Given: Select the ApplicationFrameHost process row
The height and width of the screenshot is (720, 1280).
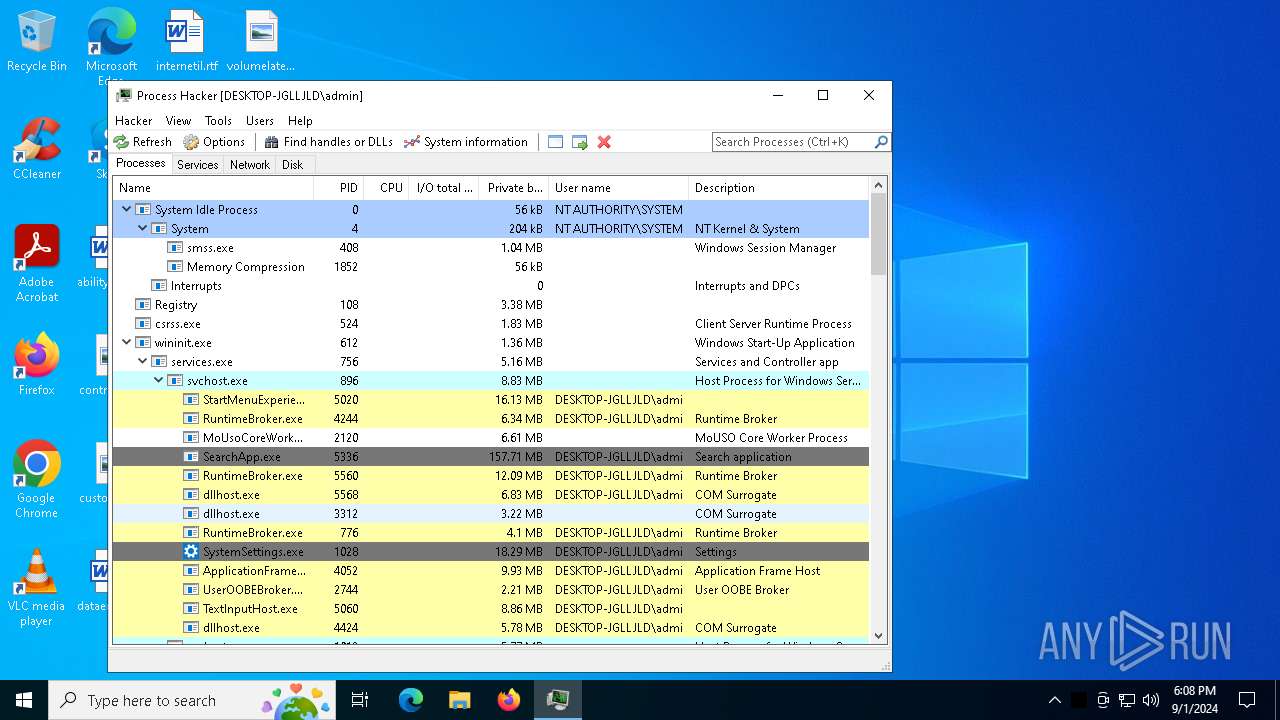Looking at the screenshot, I should pyautogui.click(x=491, y=570).
